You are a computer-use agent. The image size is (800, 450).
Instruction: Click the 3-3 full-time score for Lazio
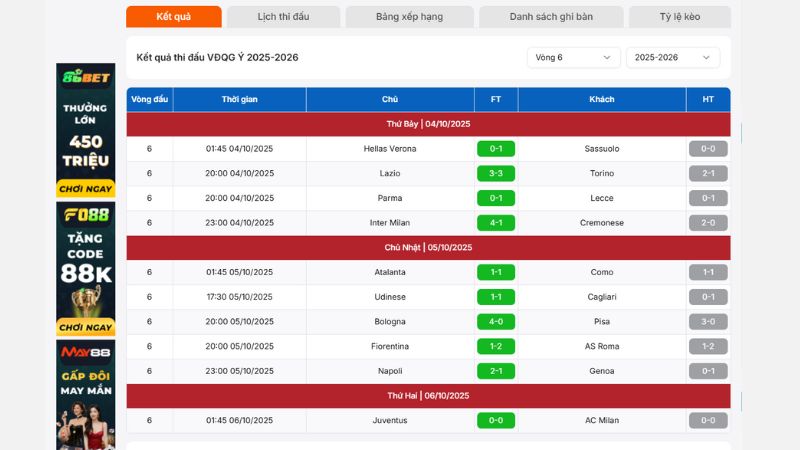tap(496, 174)
